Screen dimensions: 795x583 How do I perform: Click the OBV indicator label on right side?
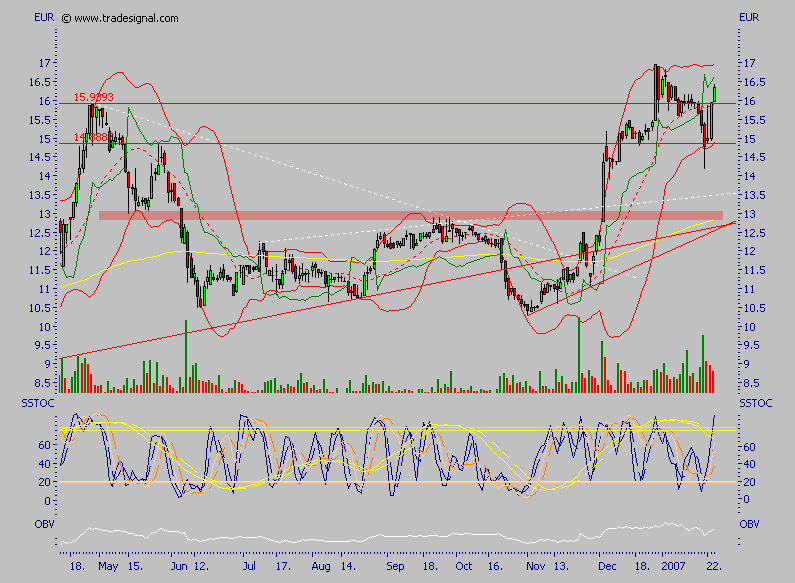pyautogui.click(x=749, y=523)
